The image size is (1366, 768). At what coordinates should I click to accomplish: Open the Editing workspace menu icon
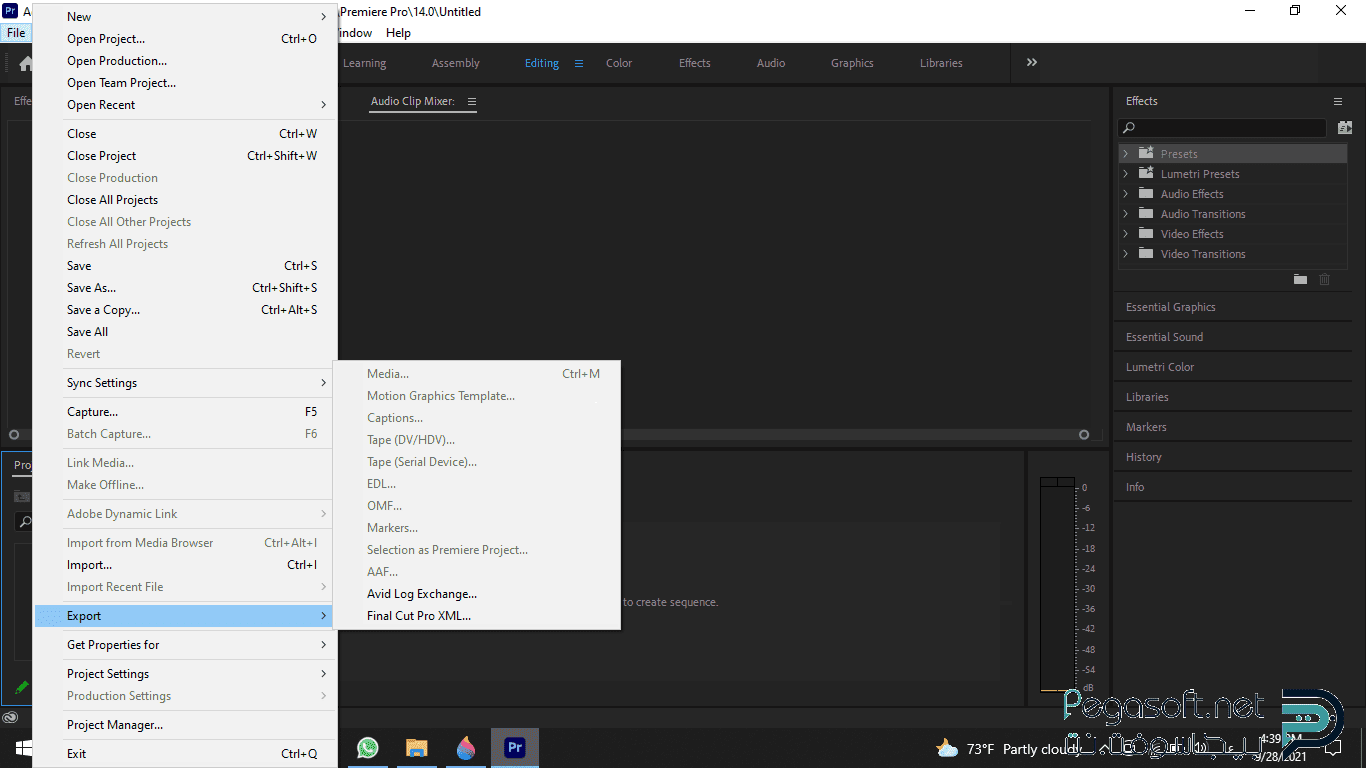click(x=578, y=63)
